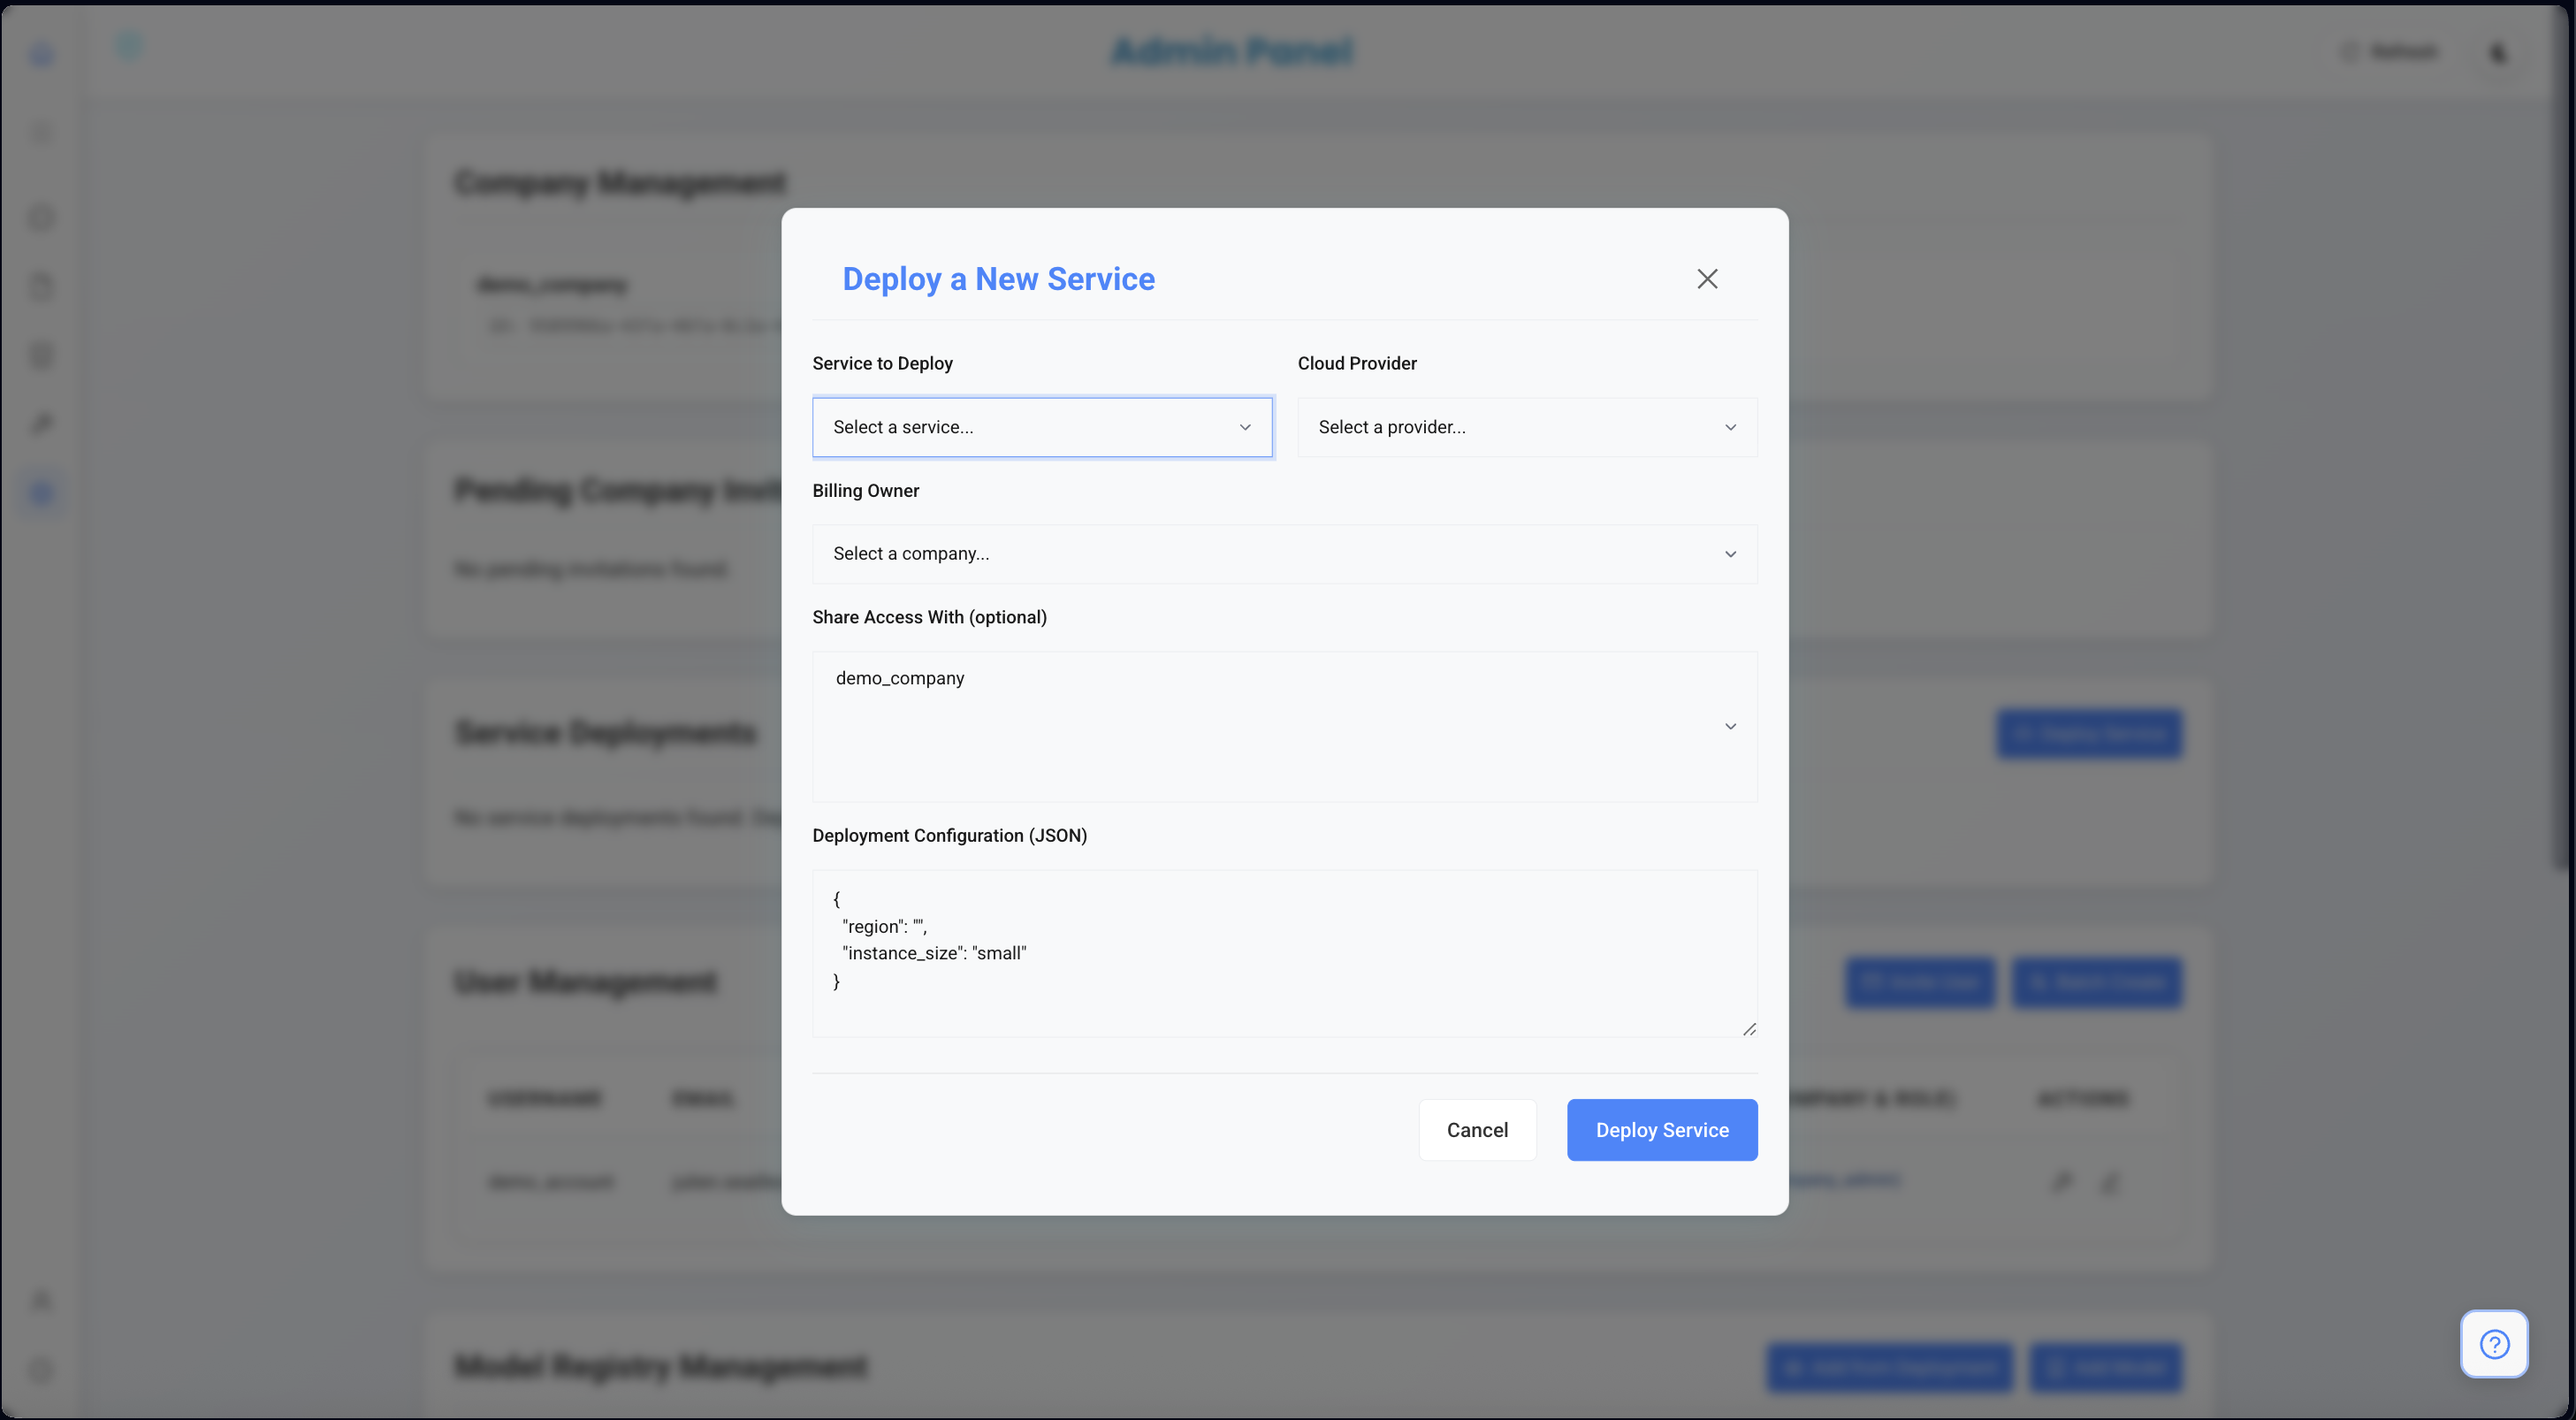Image resolution: width=2576 pixels, height=1420 pixels.
Task: Open the Cloud Provider select a provider dropdown
Action: click(1526, 427)
